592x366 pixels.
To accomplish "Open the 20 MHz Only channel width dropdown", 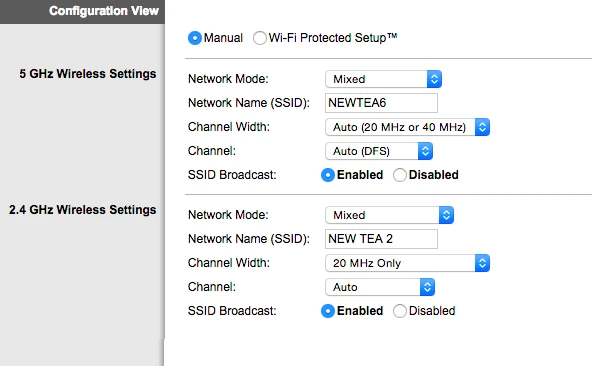I will tap(407, 263).
